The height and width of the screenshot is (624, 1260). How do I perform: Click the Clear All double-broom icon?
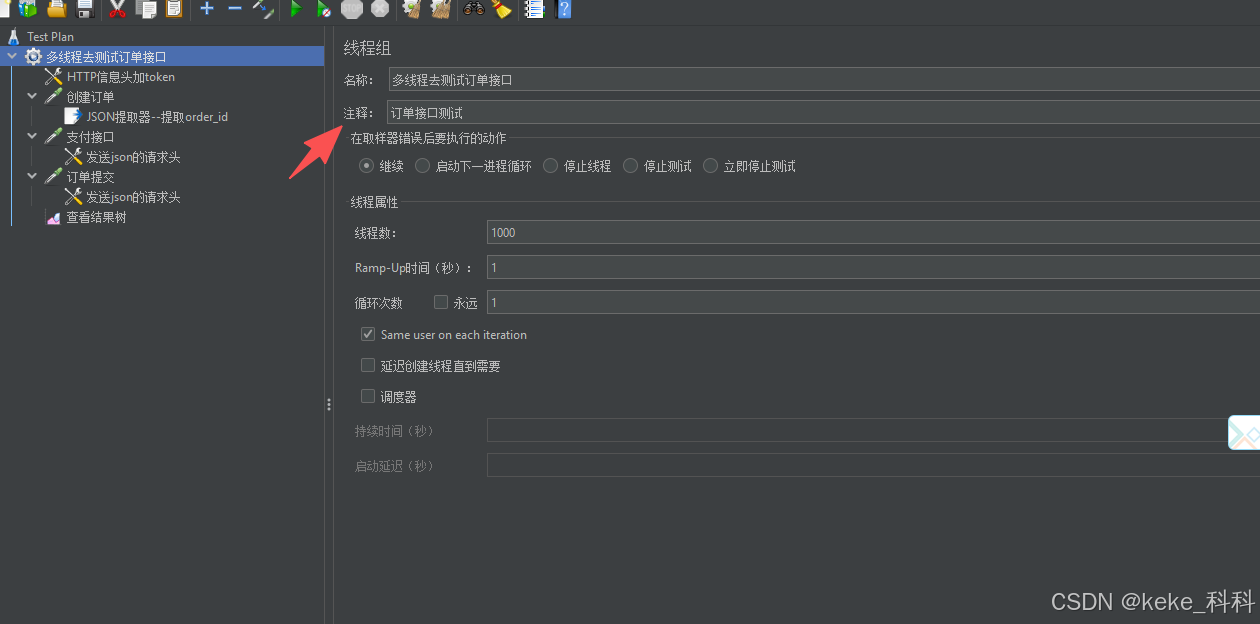coord(440,9)
